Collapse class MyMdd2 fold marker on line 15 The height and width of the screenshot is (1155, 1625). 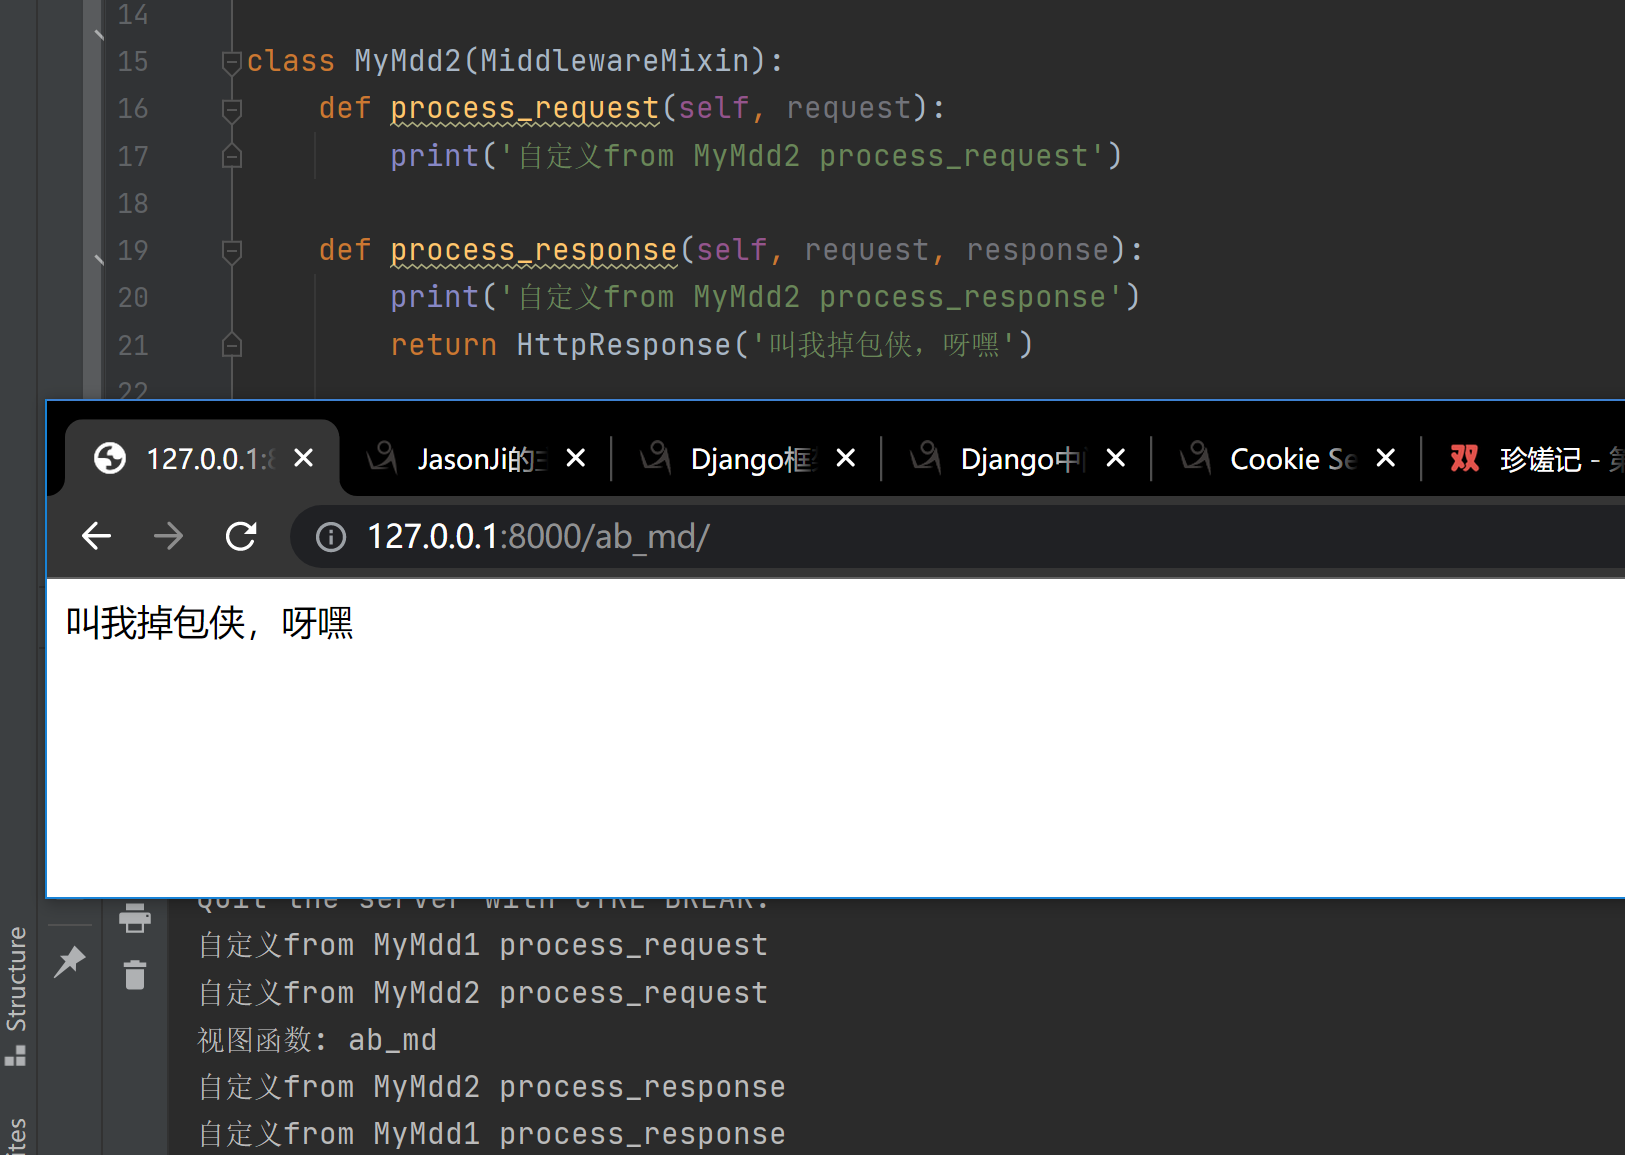point(232,63)
